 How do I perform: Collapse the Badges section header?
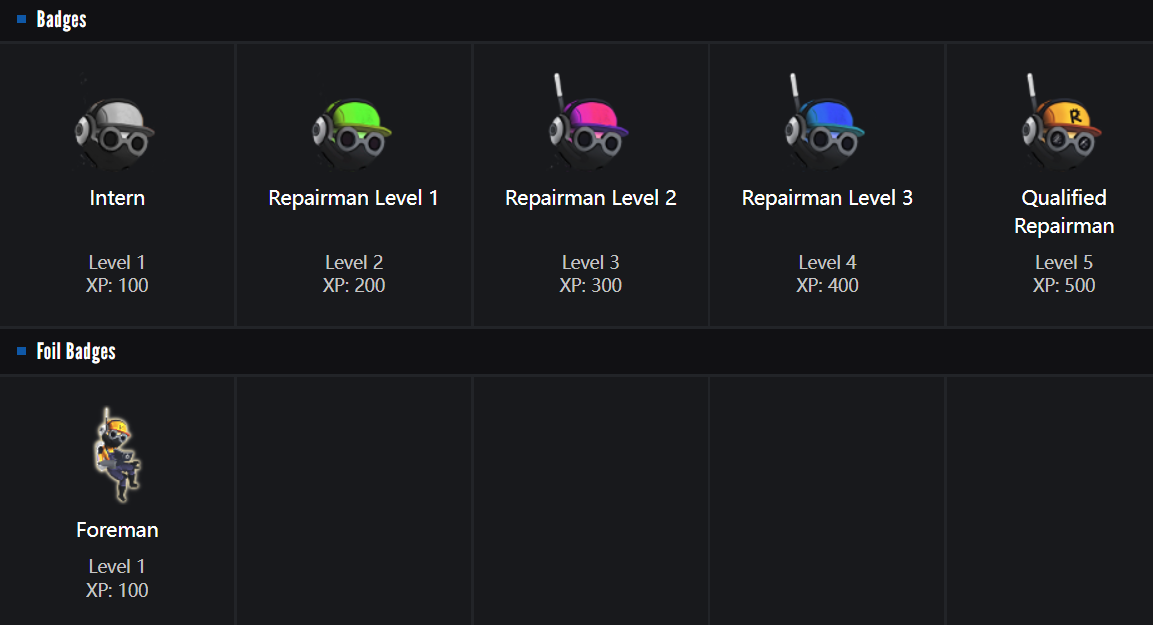(61, 20)
